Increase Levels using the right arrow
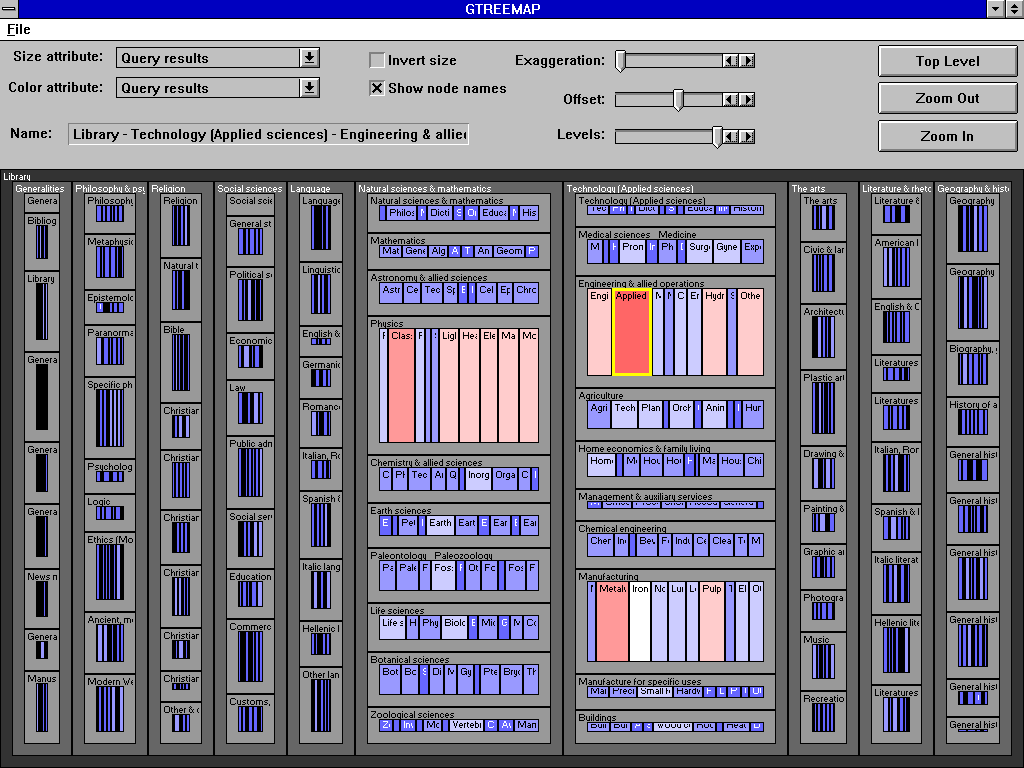1024x768 pixels. click(x=747, y=136)
